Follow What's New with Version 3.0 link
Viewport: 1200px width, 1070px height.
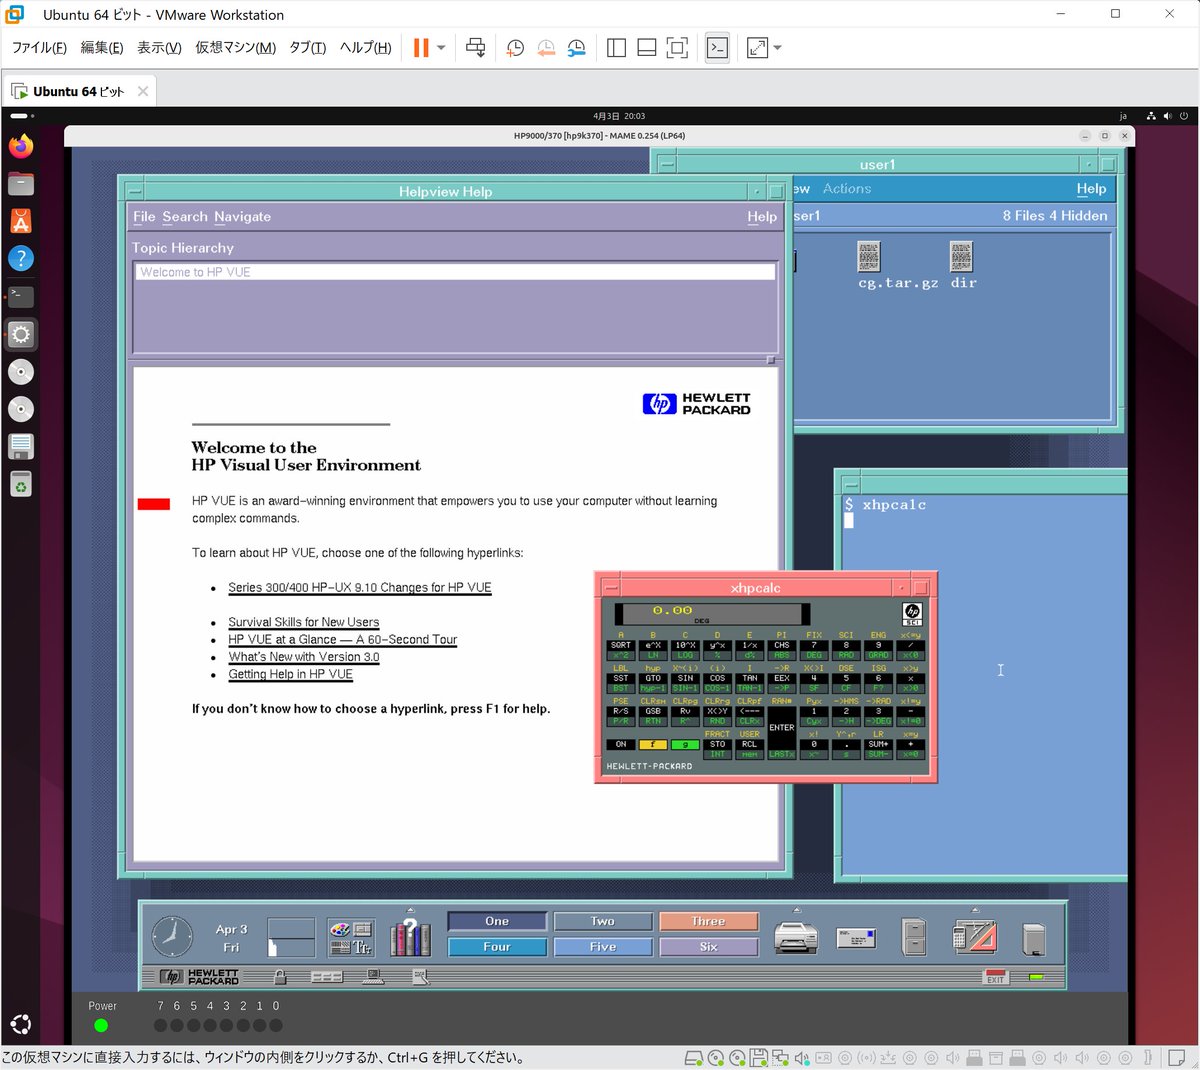304,657
